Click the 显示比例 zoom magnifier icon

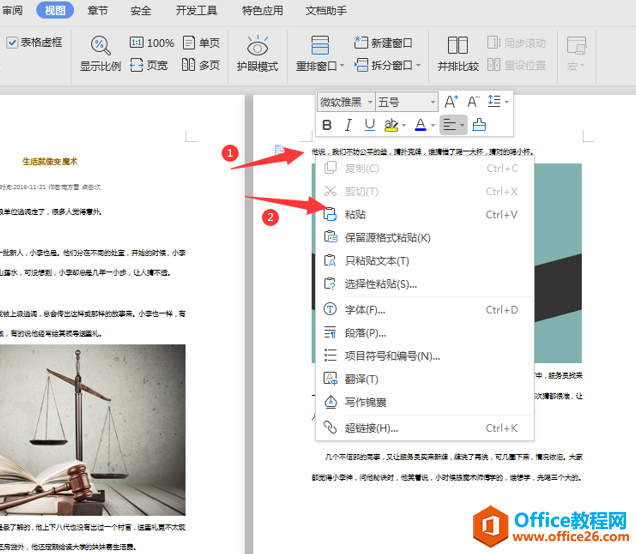click(x=101, y=45)
